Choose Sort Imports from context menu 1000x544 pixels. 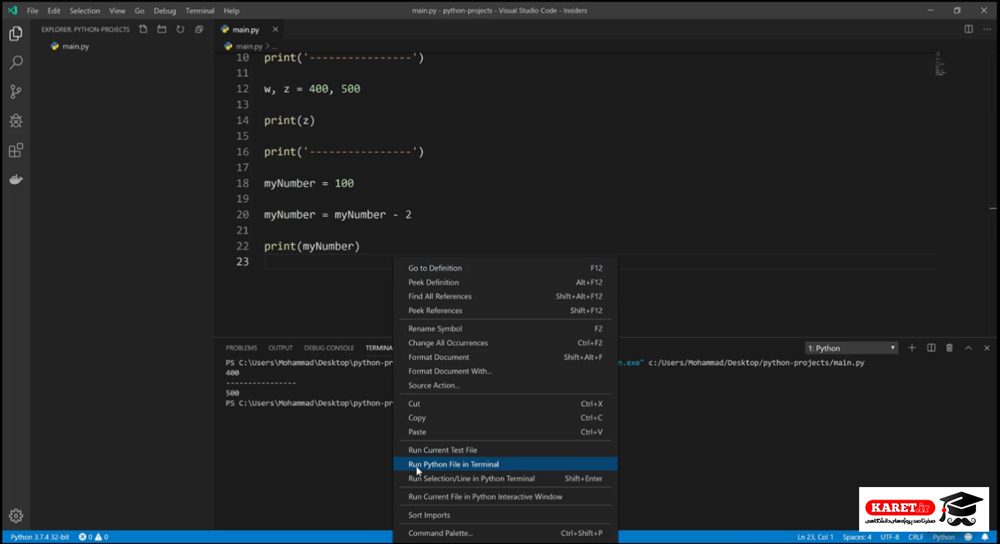coord(505,515)
